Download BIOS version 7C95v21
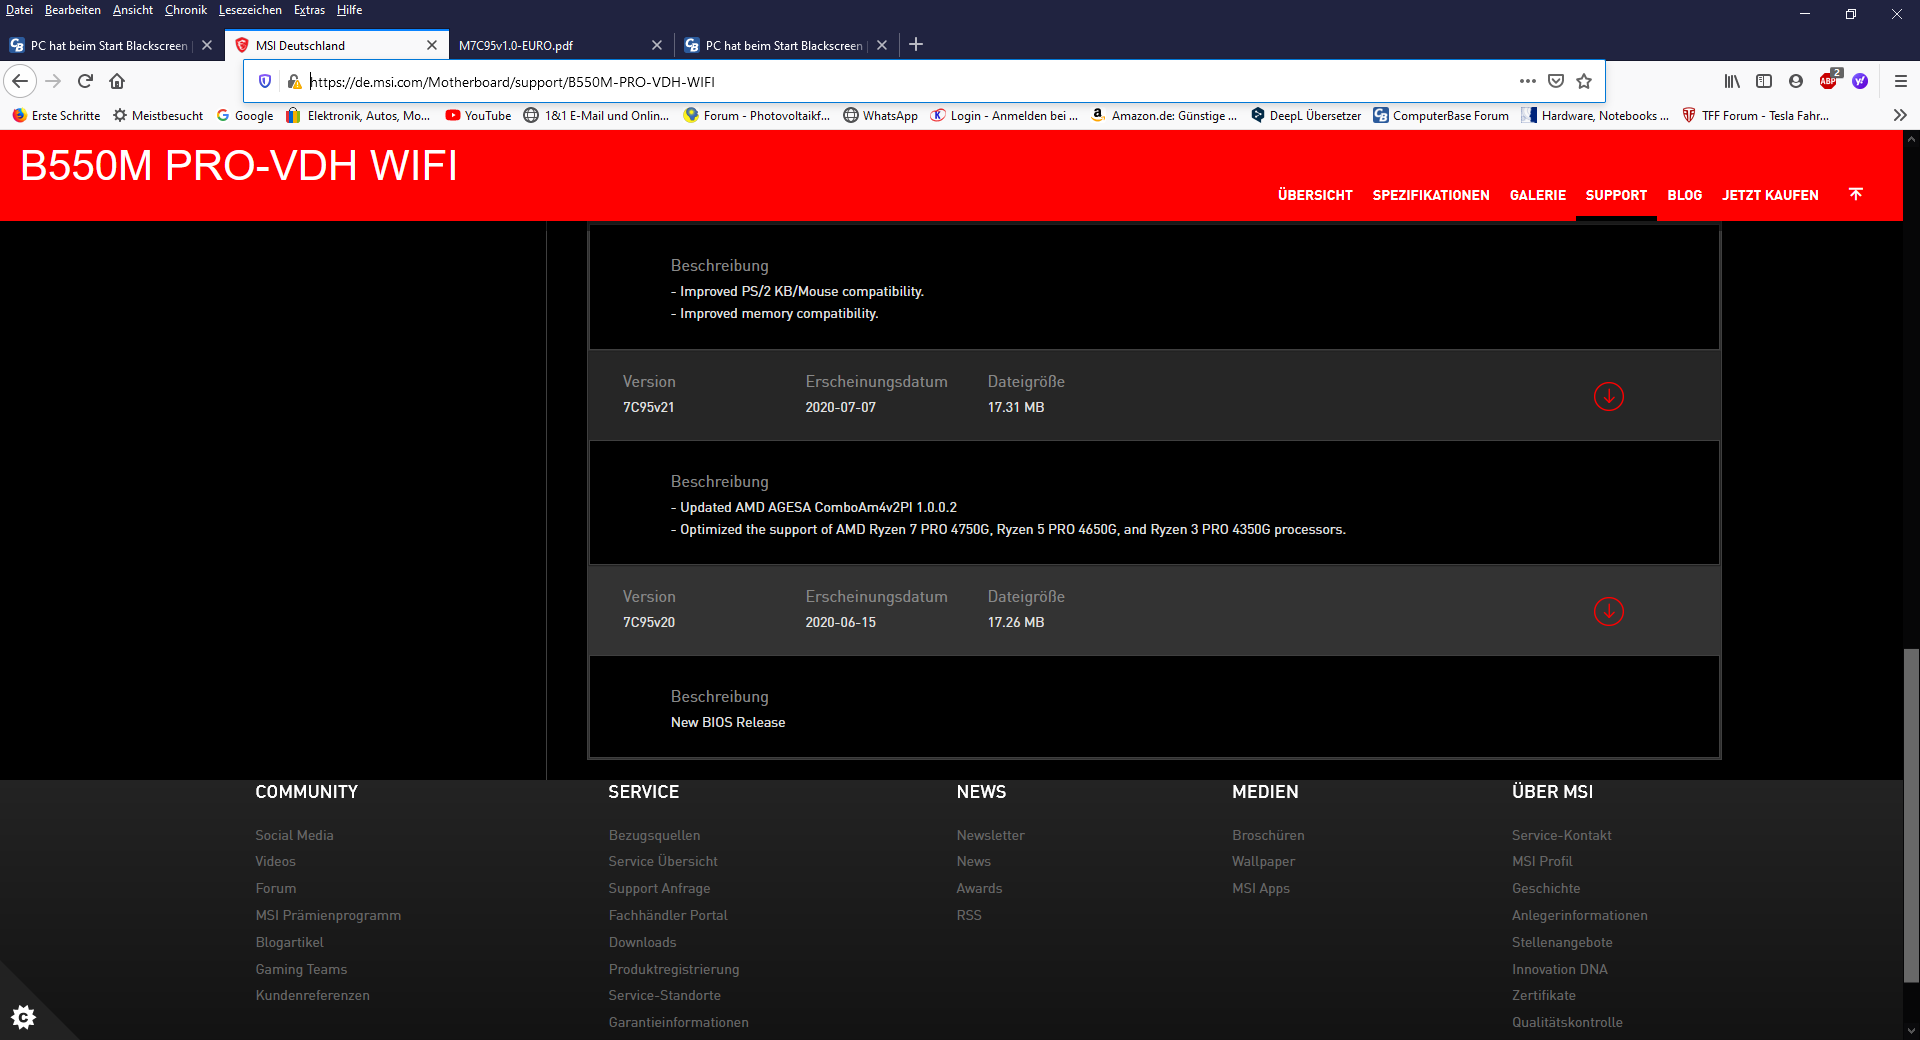The height and width of the screenshot is (1040, 1920). click(1608, 396)
